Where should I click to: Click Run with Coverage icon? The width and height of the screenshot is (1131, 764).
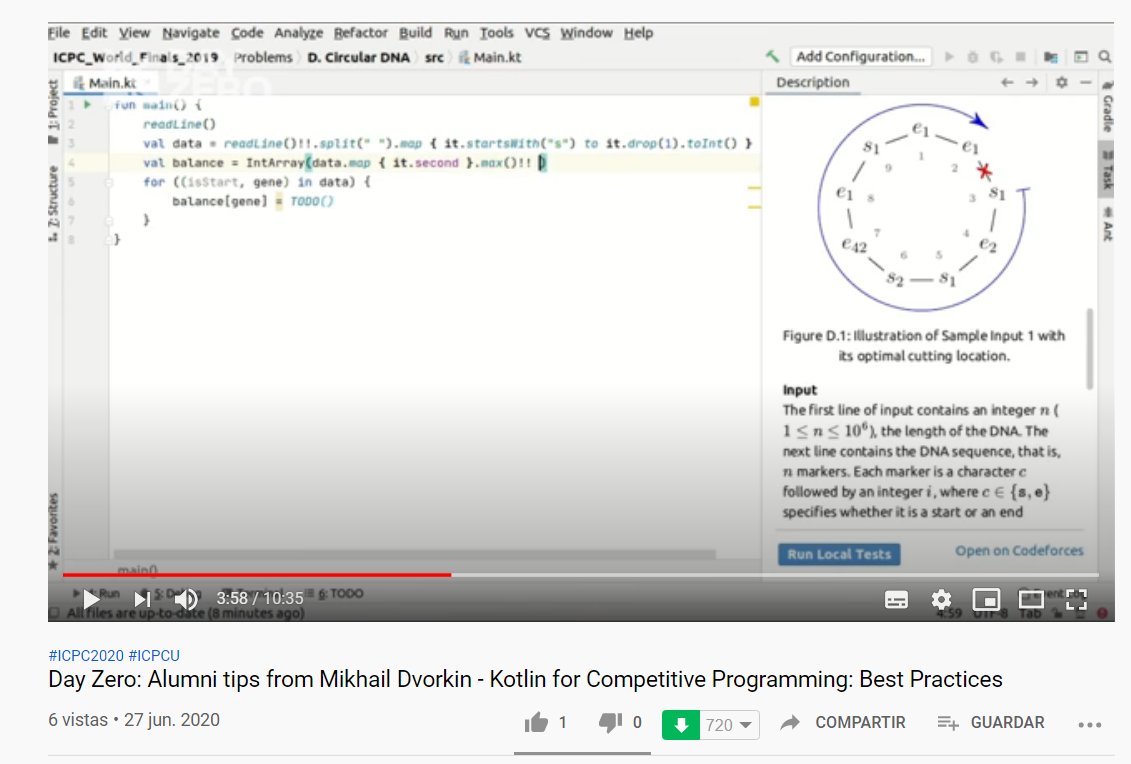point(996,56)
